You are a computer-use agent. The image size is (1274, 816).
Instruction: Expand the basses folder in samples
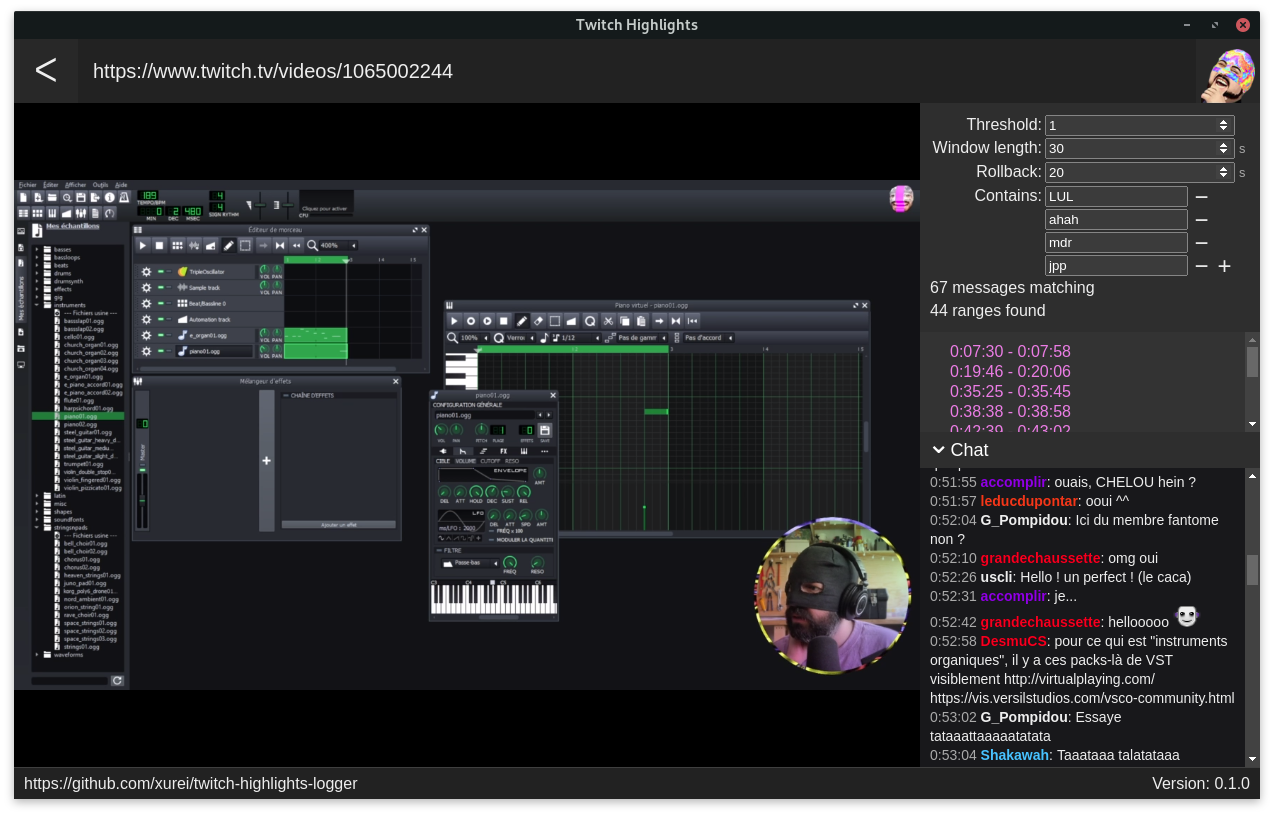[37, 249]
